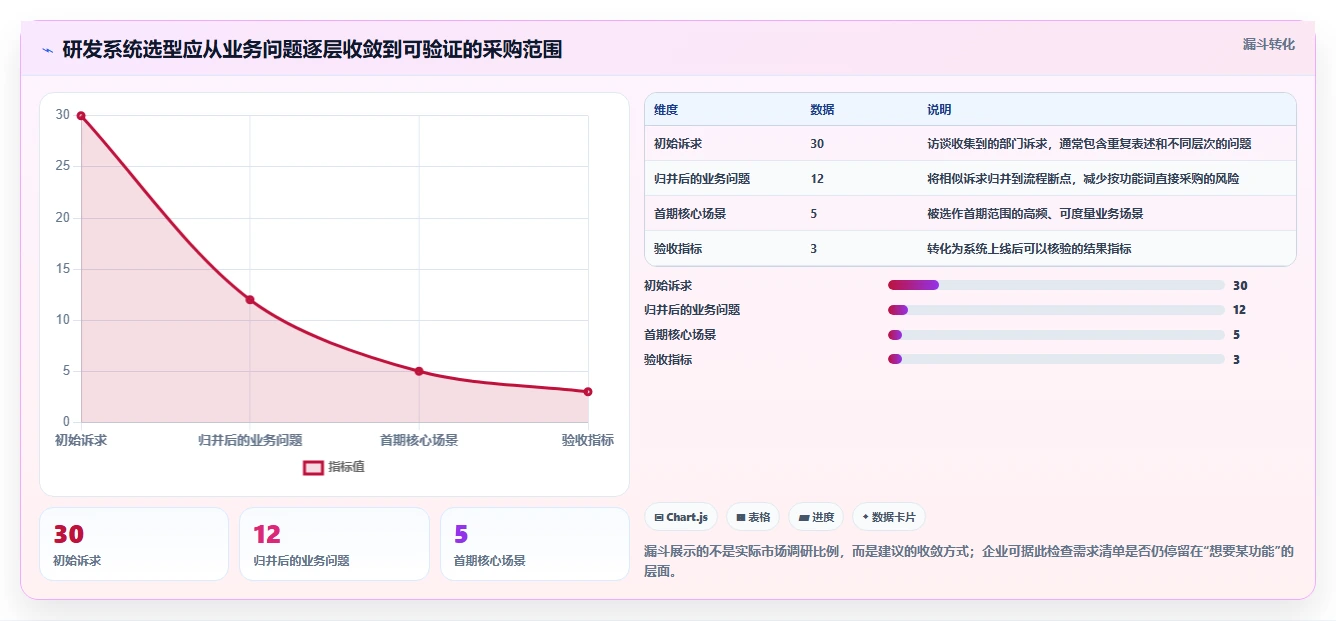
Task: Click the 漏斗转化 tag in header
Action: [1268, 44]
